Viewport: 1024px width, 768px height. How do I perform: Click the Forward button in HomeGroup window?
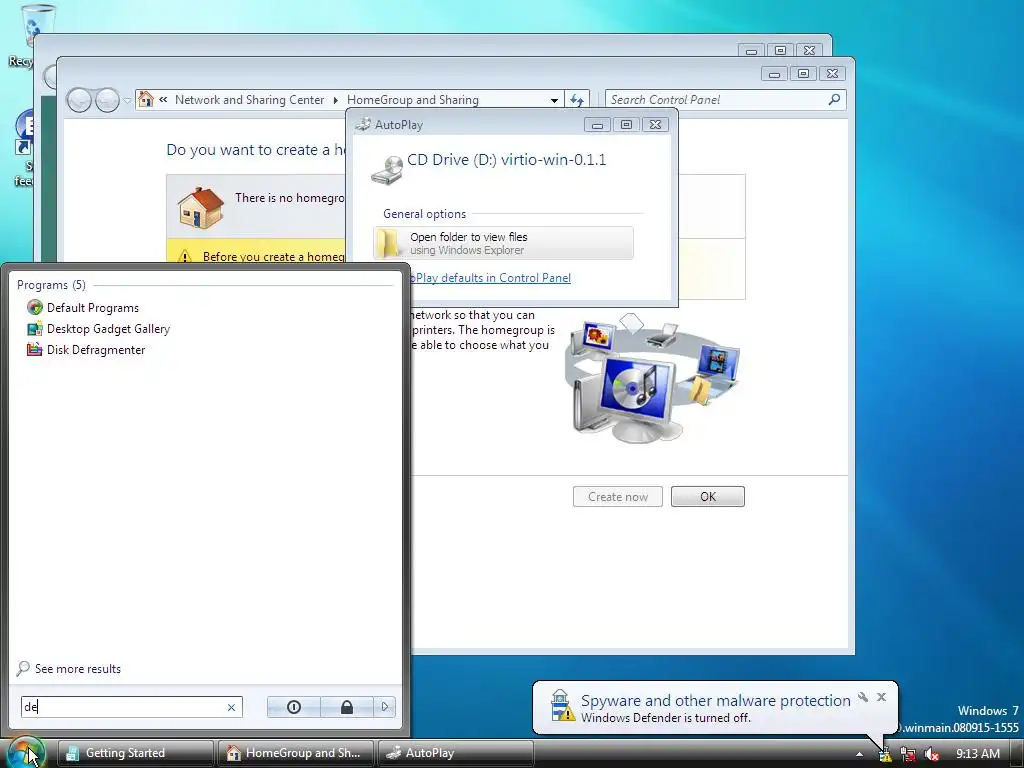107,100
